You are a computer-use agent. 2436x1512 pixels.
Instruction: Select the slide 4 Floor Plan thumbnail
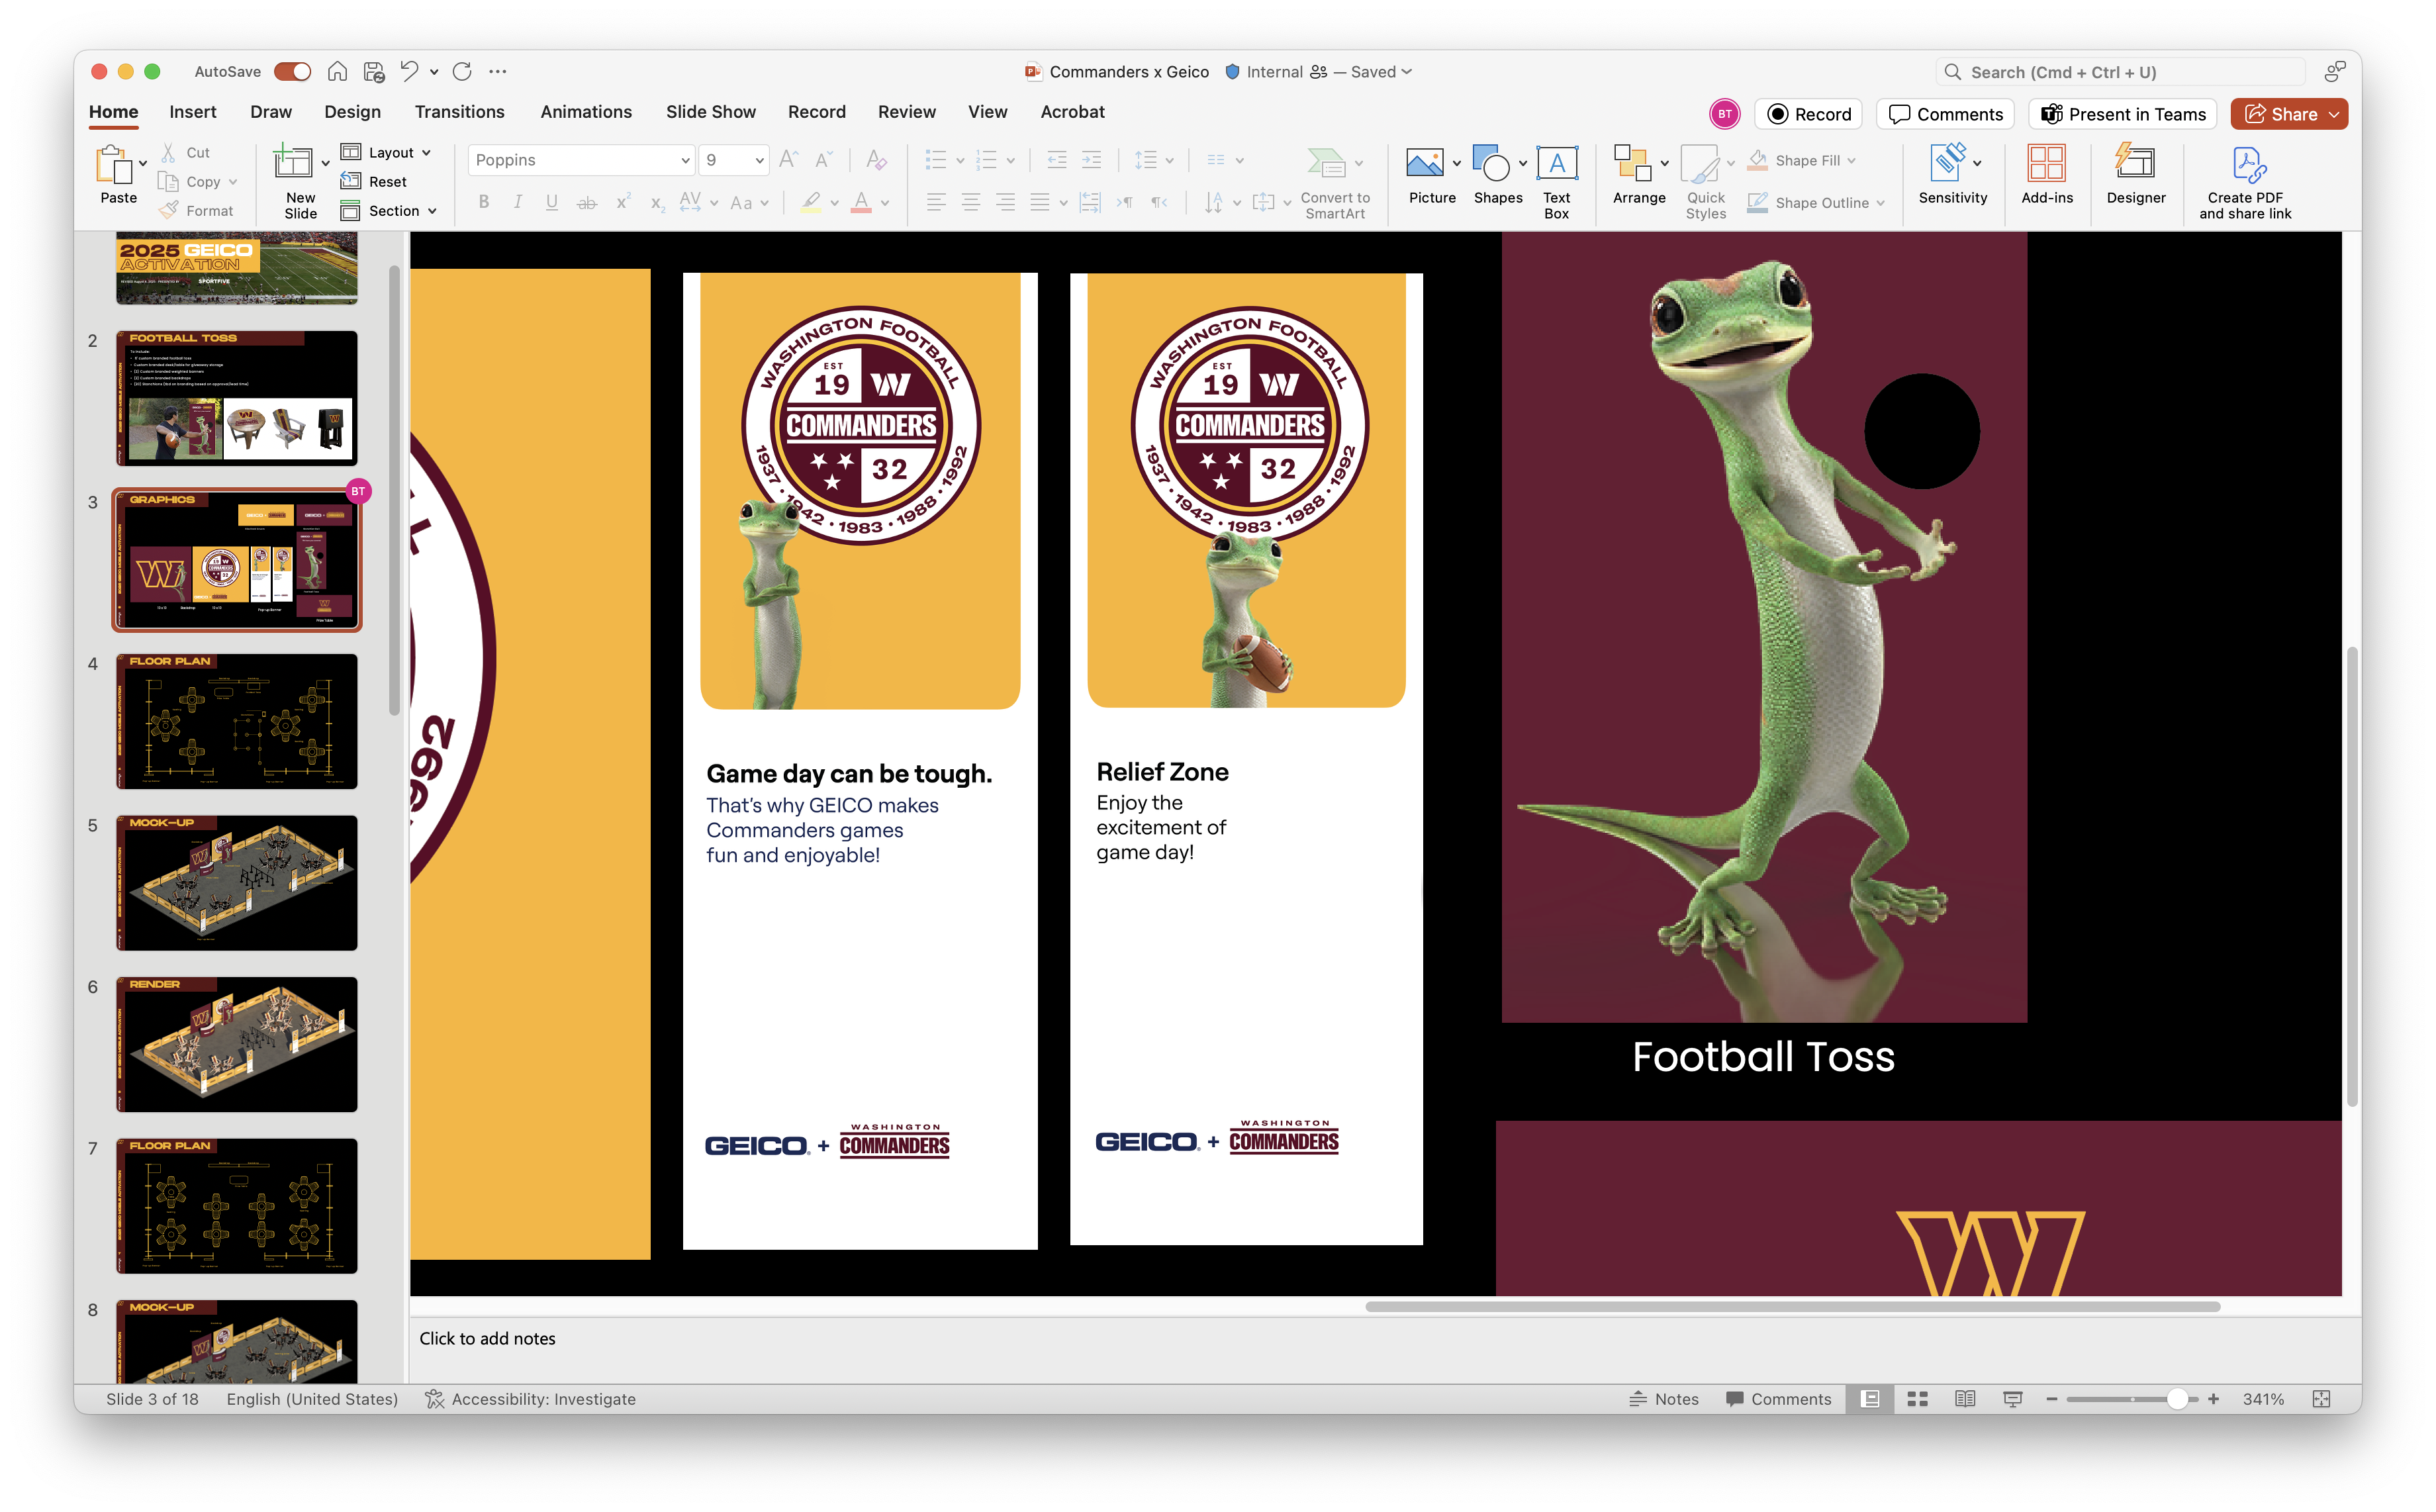[x=237, y=721]
